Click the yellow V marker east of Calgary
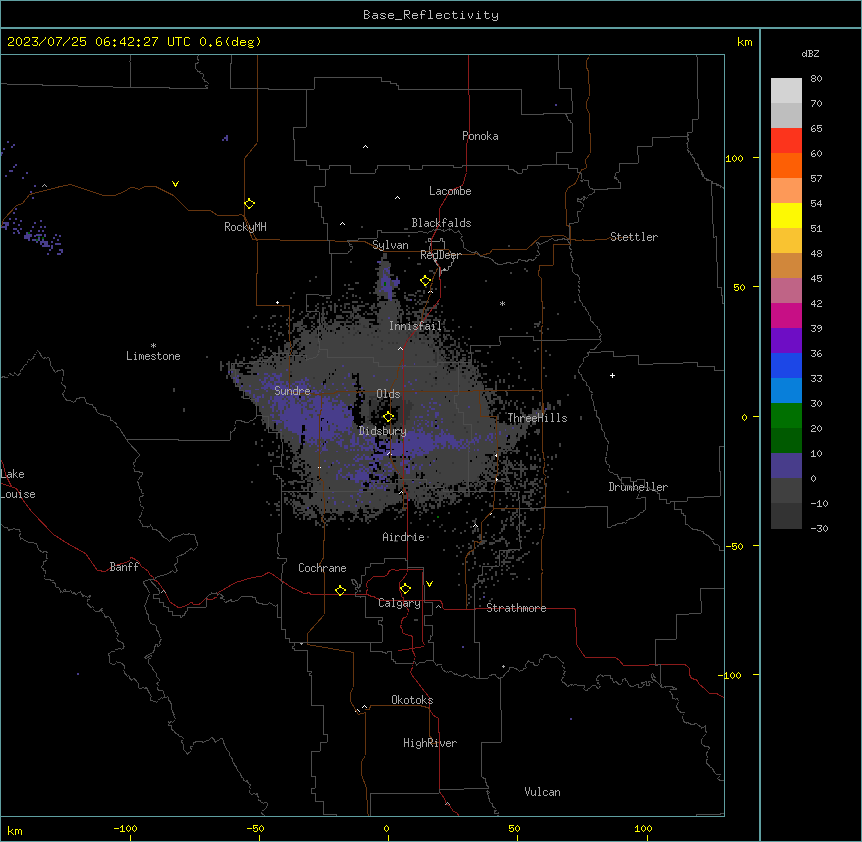This screenshot has height=842, width=862. 429,584
